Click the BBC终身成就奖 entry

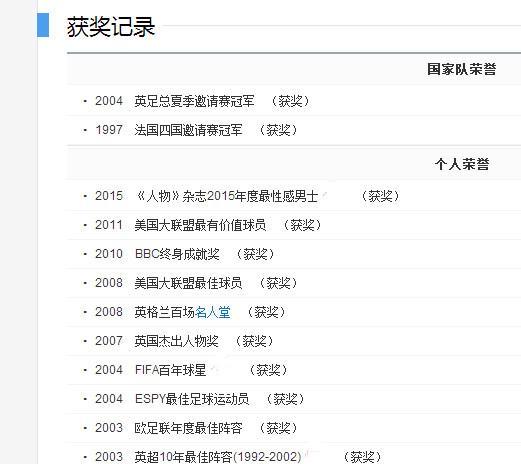coord(177,254)
